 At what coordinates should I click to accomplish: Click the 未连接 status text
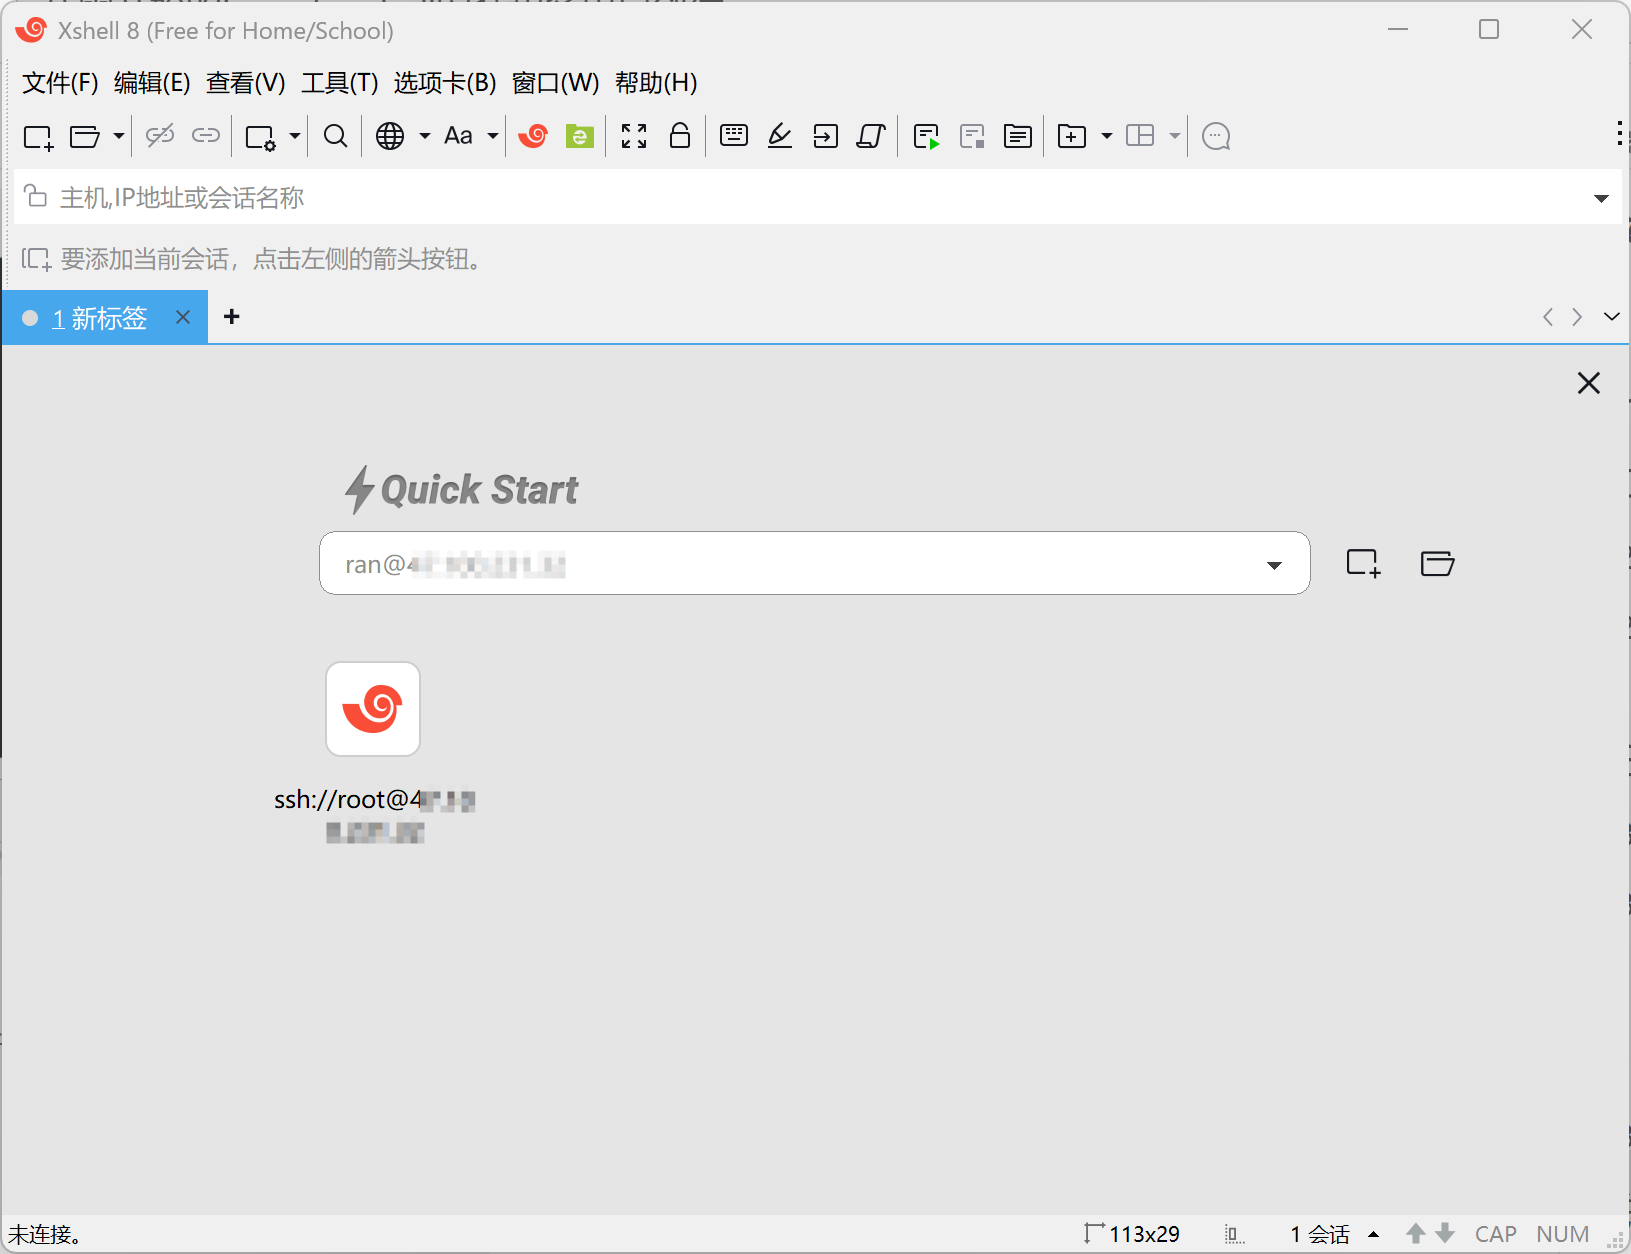45,1235
